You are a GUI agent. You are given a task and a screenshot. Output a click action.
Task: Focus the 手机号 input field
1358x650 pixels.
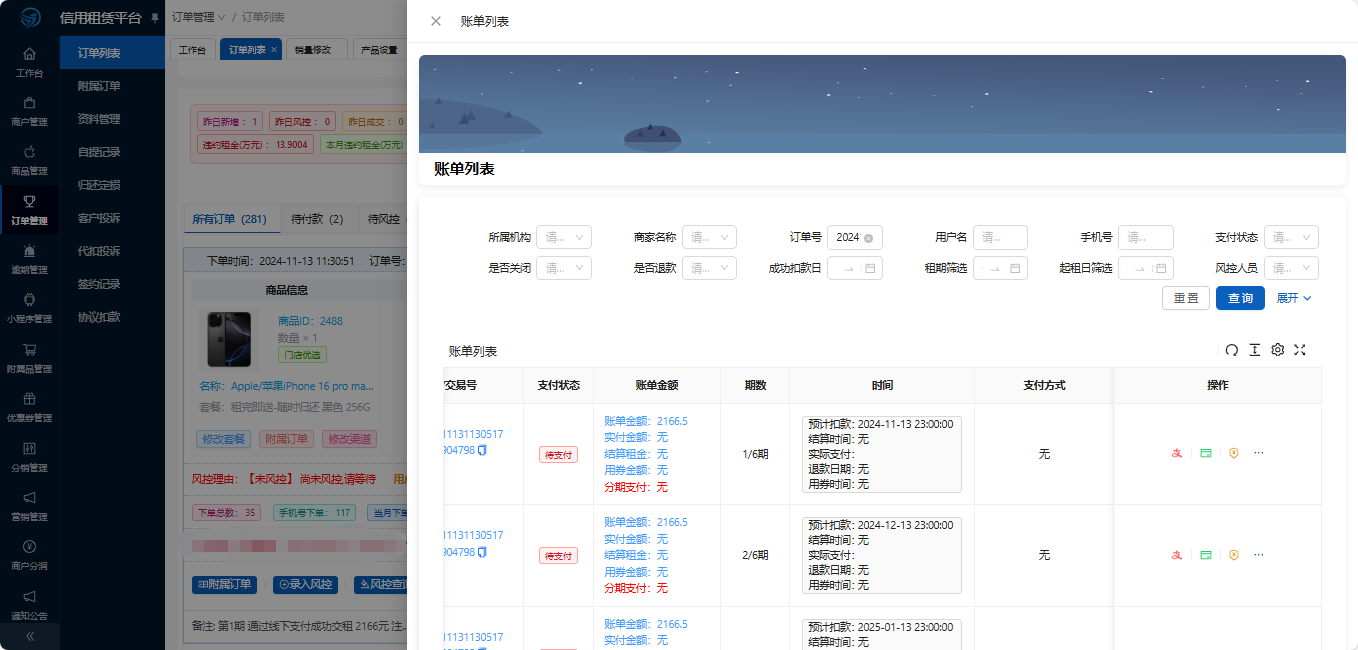(x=1145, y=238)
